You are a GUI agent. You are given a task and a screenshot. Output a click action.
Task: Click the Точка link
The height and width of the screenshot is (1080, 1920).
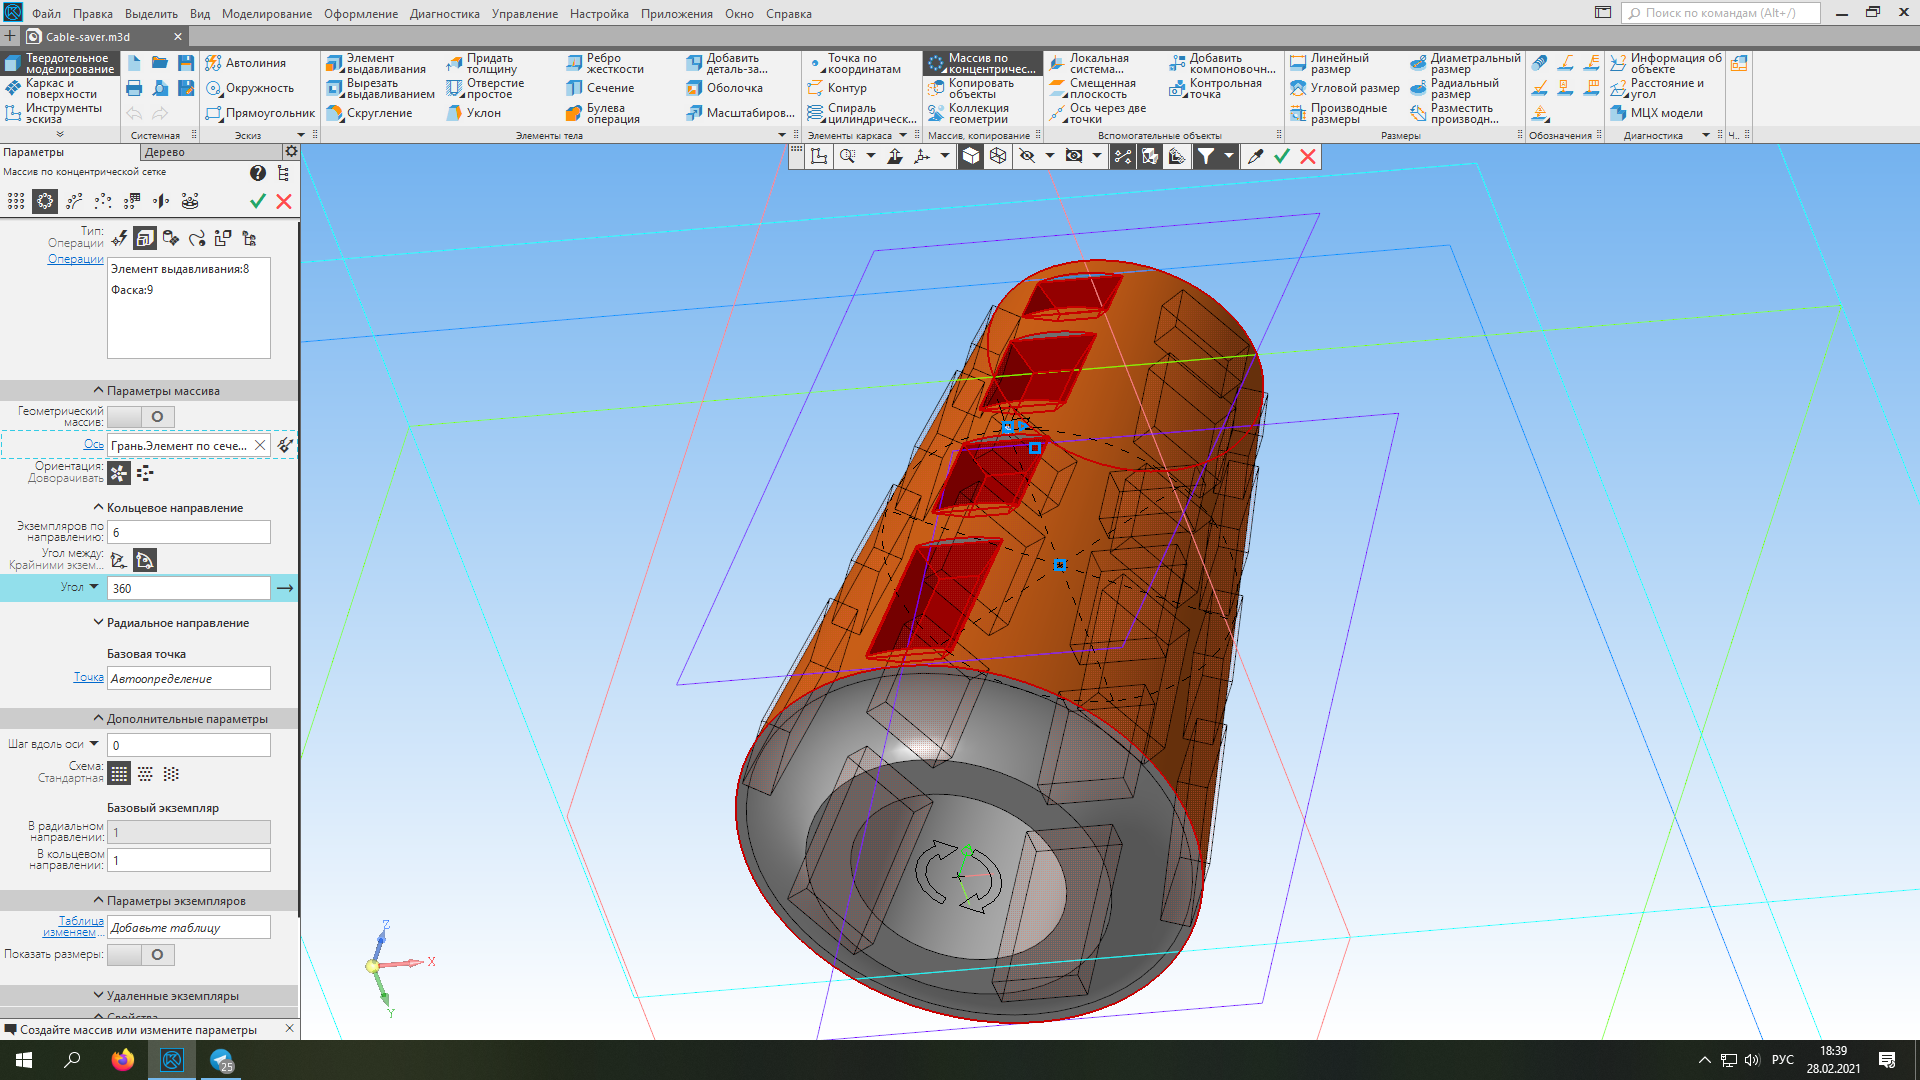coord(88,677)
